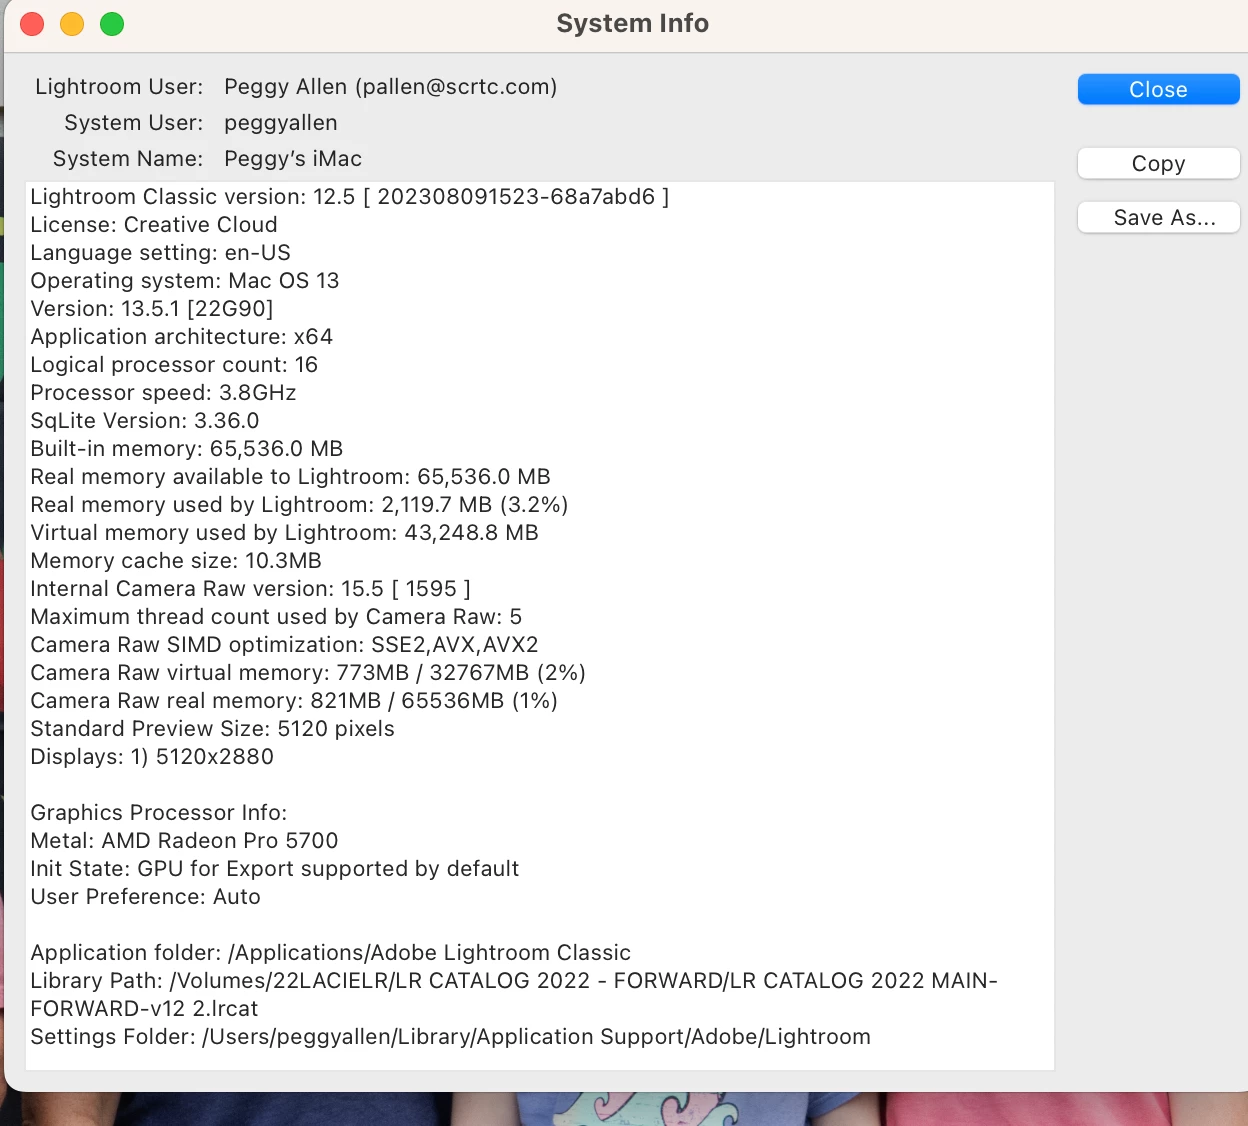Zoom the window with the green button

[112, 24]
